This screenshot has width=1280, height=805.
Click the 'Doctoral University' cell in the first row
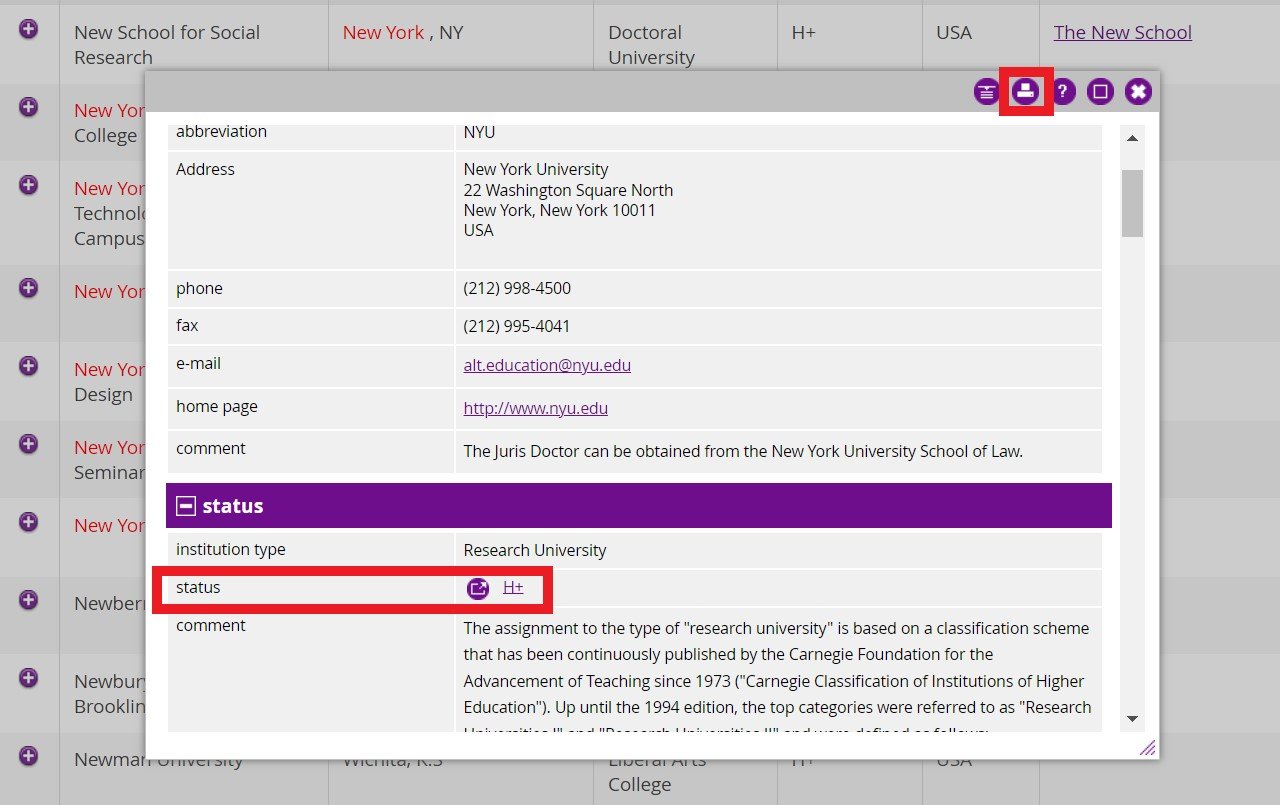pyautogui.click(x=651, y=45)
